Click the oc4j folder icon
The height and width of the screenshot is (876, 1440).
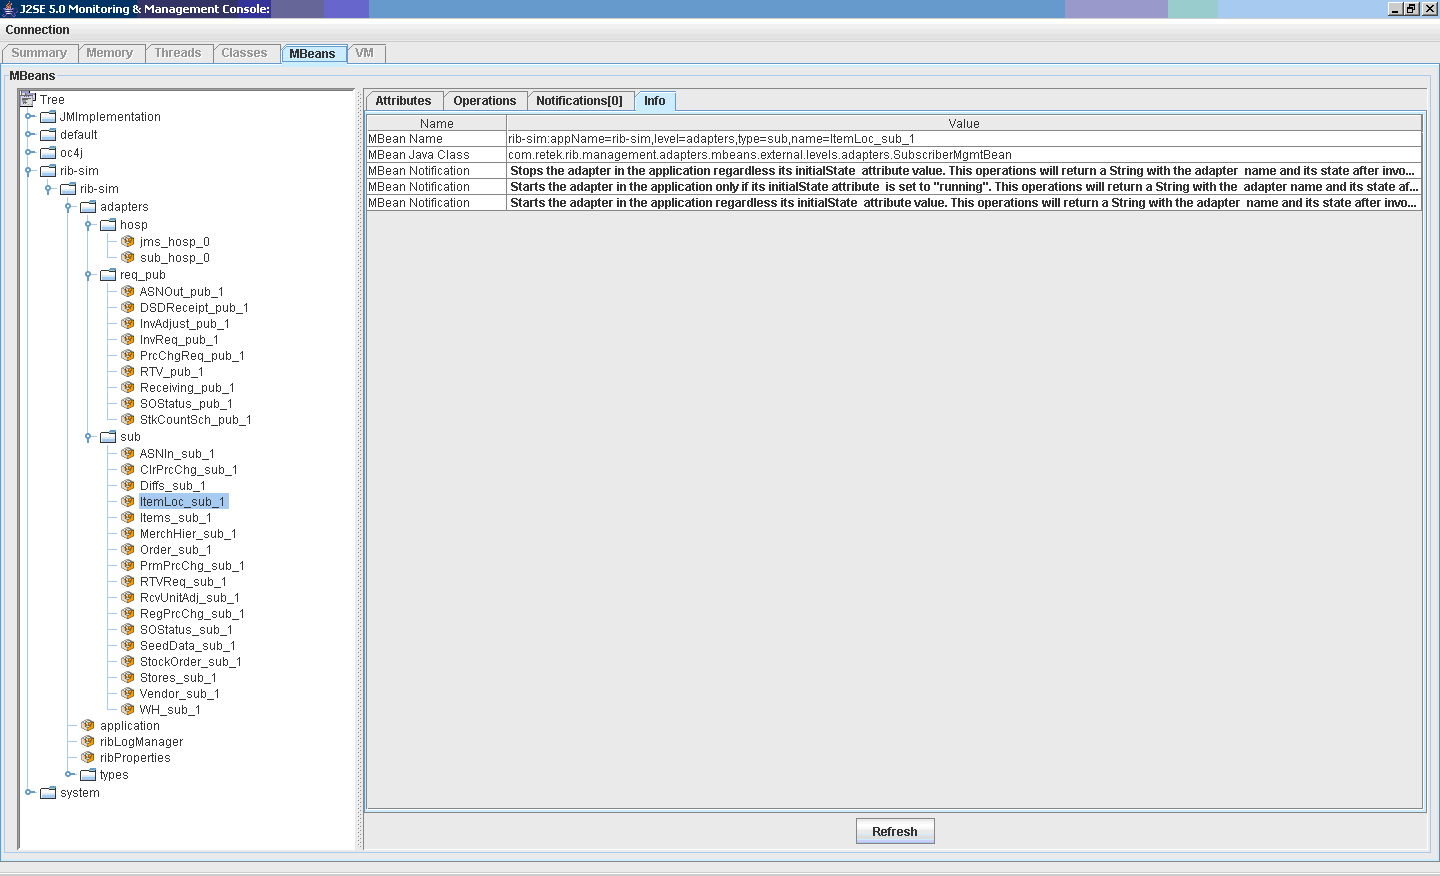[48, 152]
